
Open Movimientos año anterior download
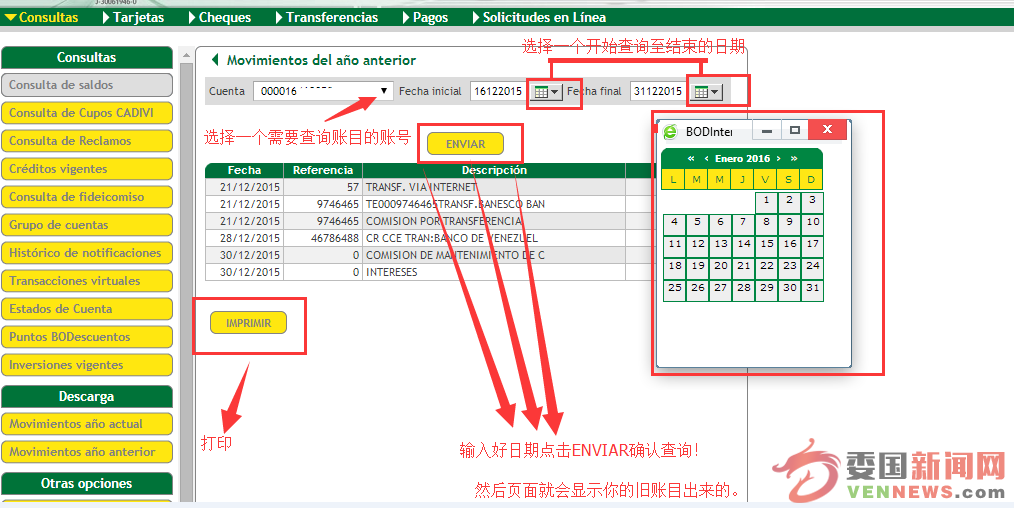click(x=87, y=452)
